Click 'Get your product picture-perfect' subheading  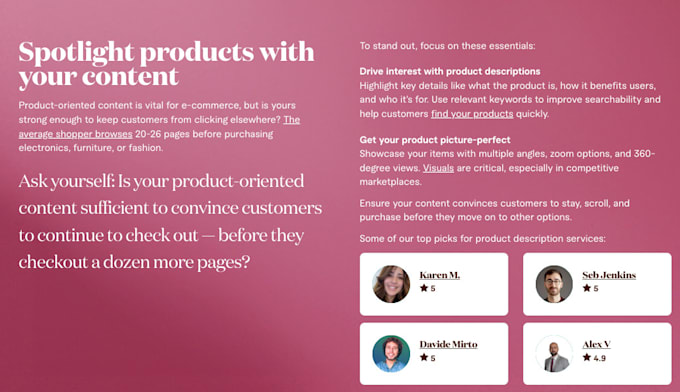tap(435, 140)
